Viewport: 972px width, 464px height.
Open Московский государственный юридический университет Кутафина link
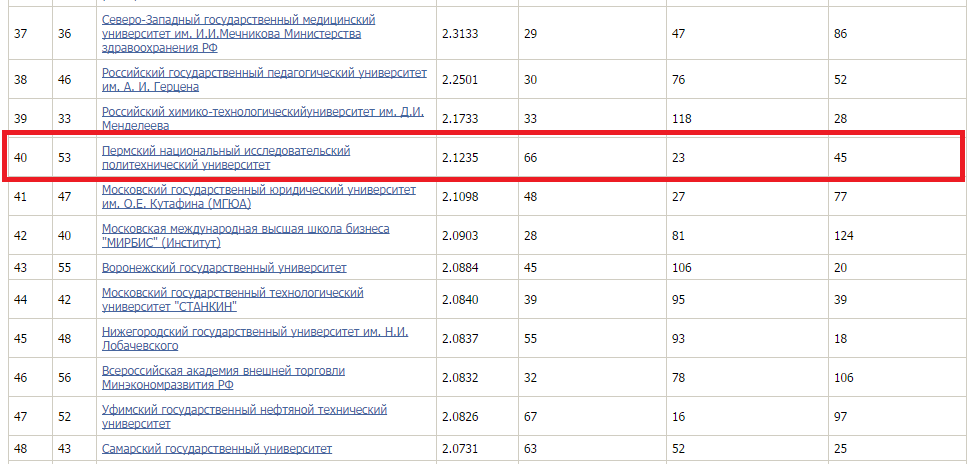coord(258,196)
